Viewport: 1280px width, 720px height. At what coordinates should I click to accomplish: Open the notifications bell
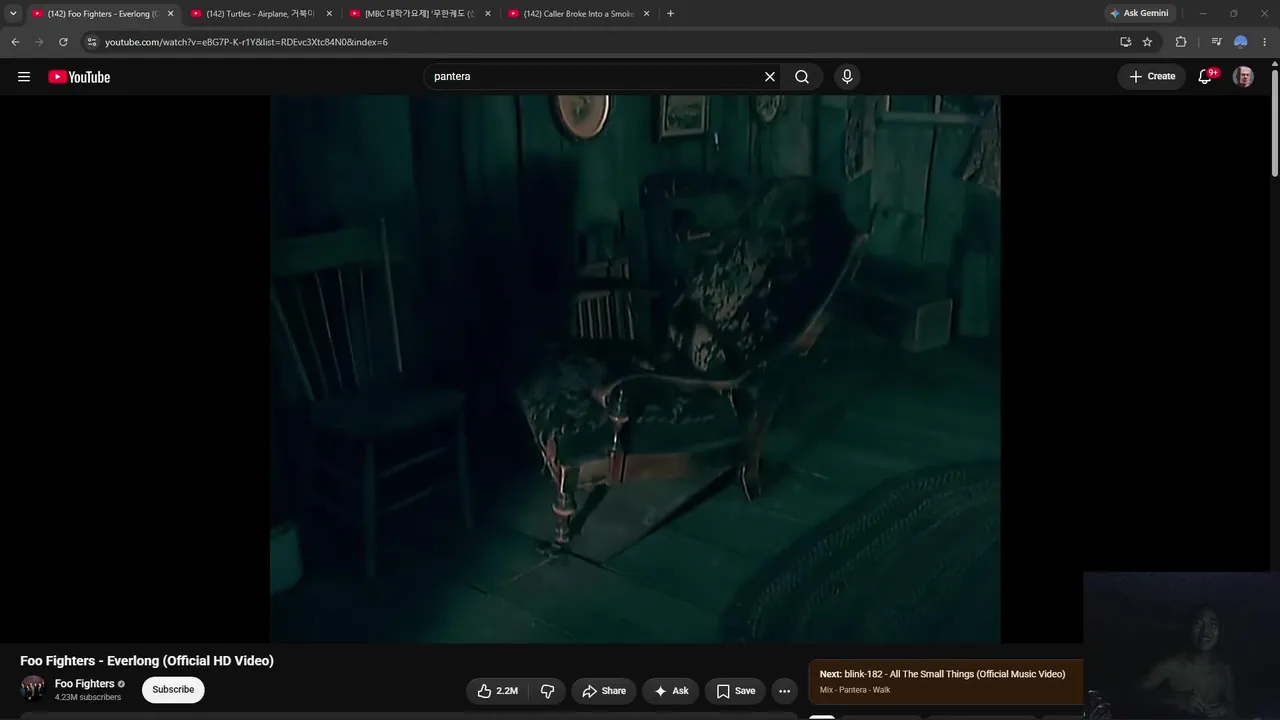tap(1205, 77)
